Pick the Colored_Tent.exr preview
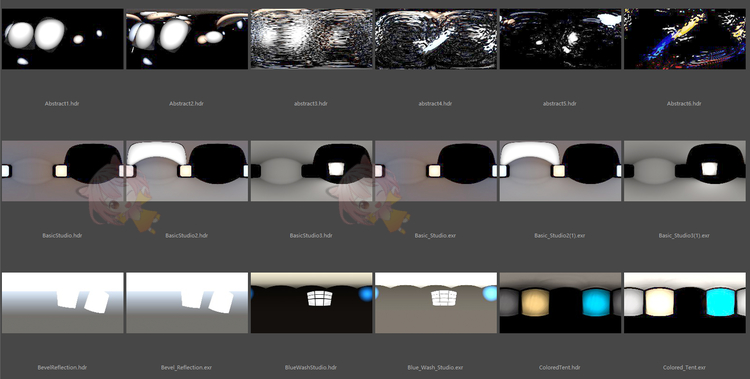This screenshot has width=750, height=379. (x=684, y=303)
